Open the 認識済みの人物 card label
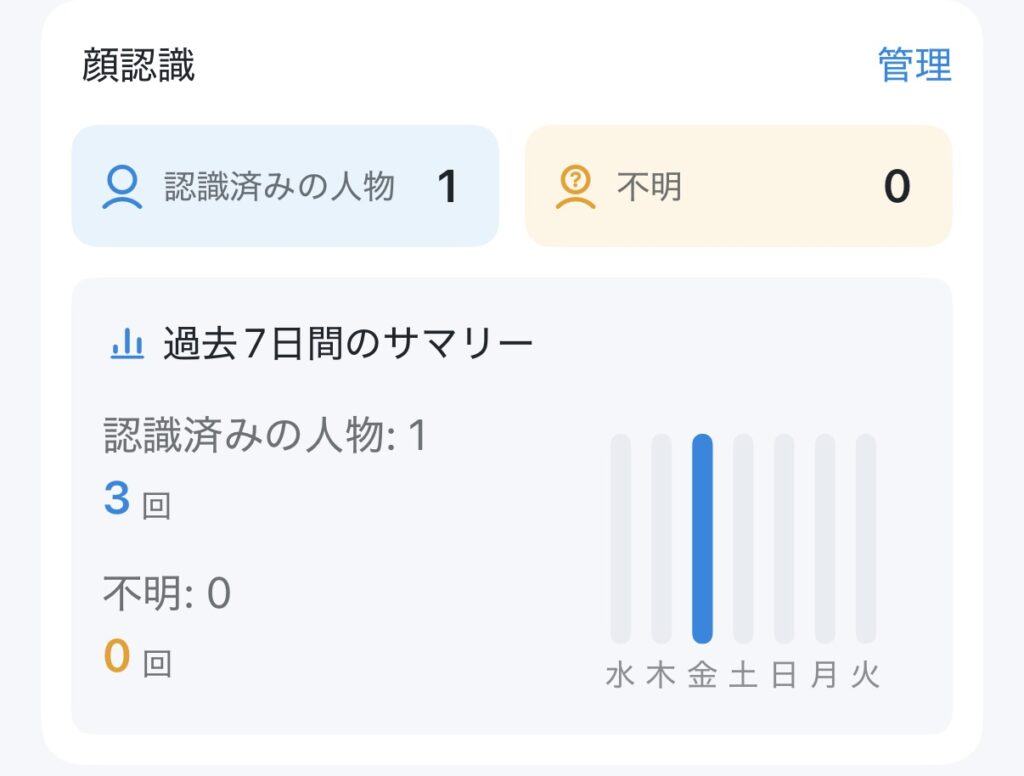Image resolution: width=1024 pixels, height=776 pixels. click(279, 186)
